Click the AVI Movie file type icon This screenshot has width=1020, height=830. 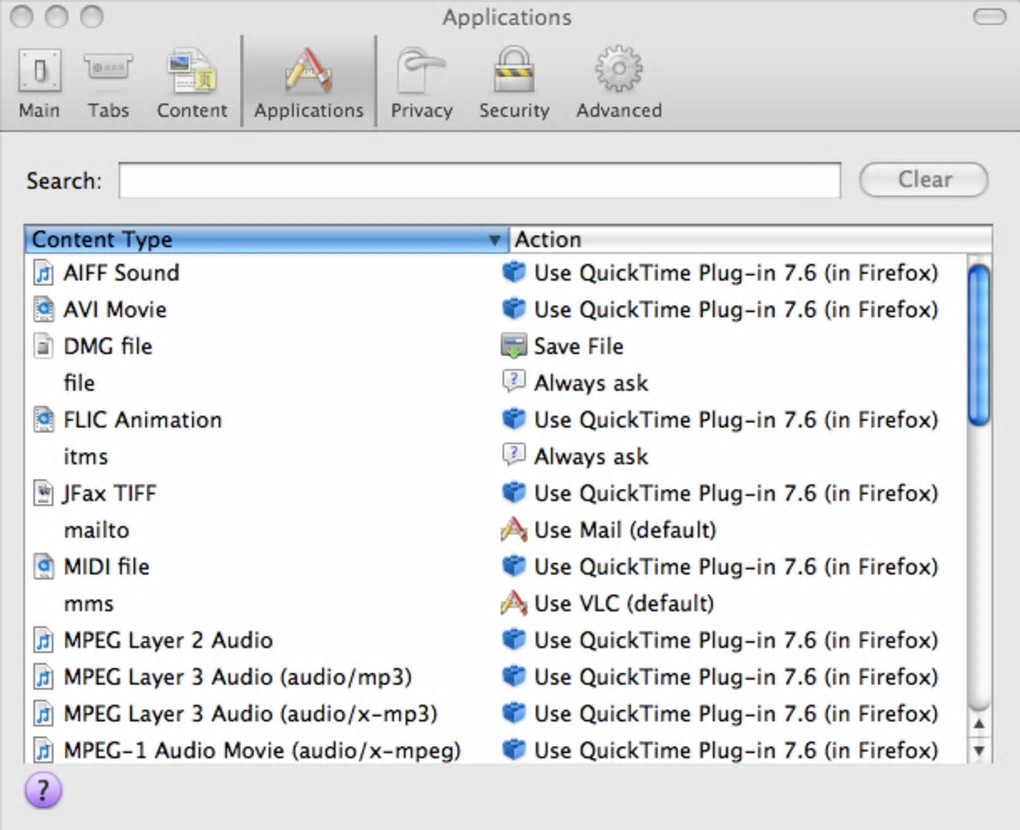tap(44, 309)
